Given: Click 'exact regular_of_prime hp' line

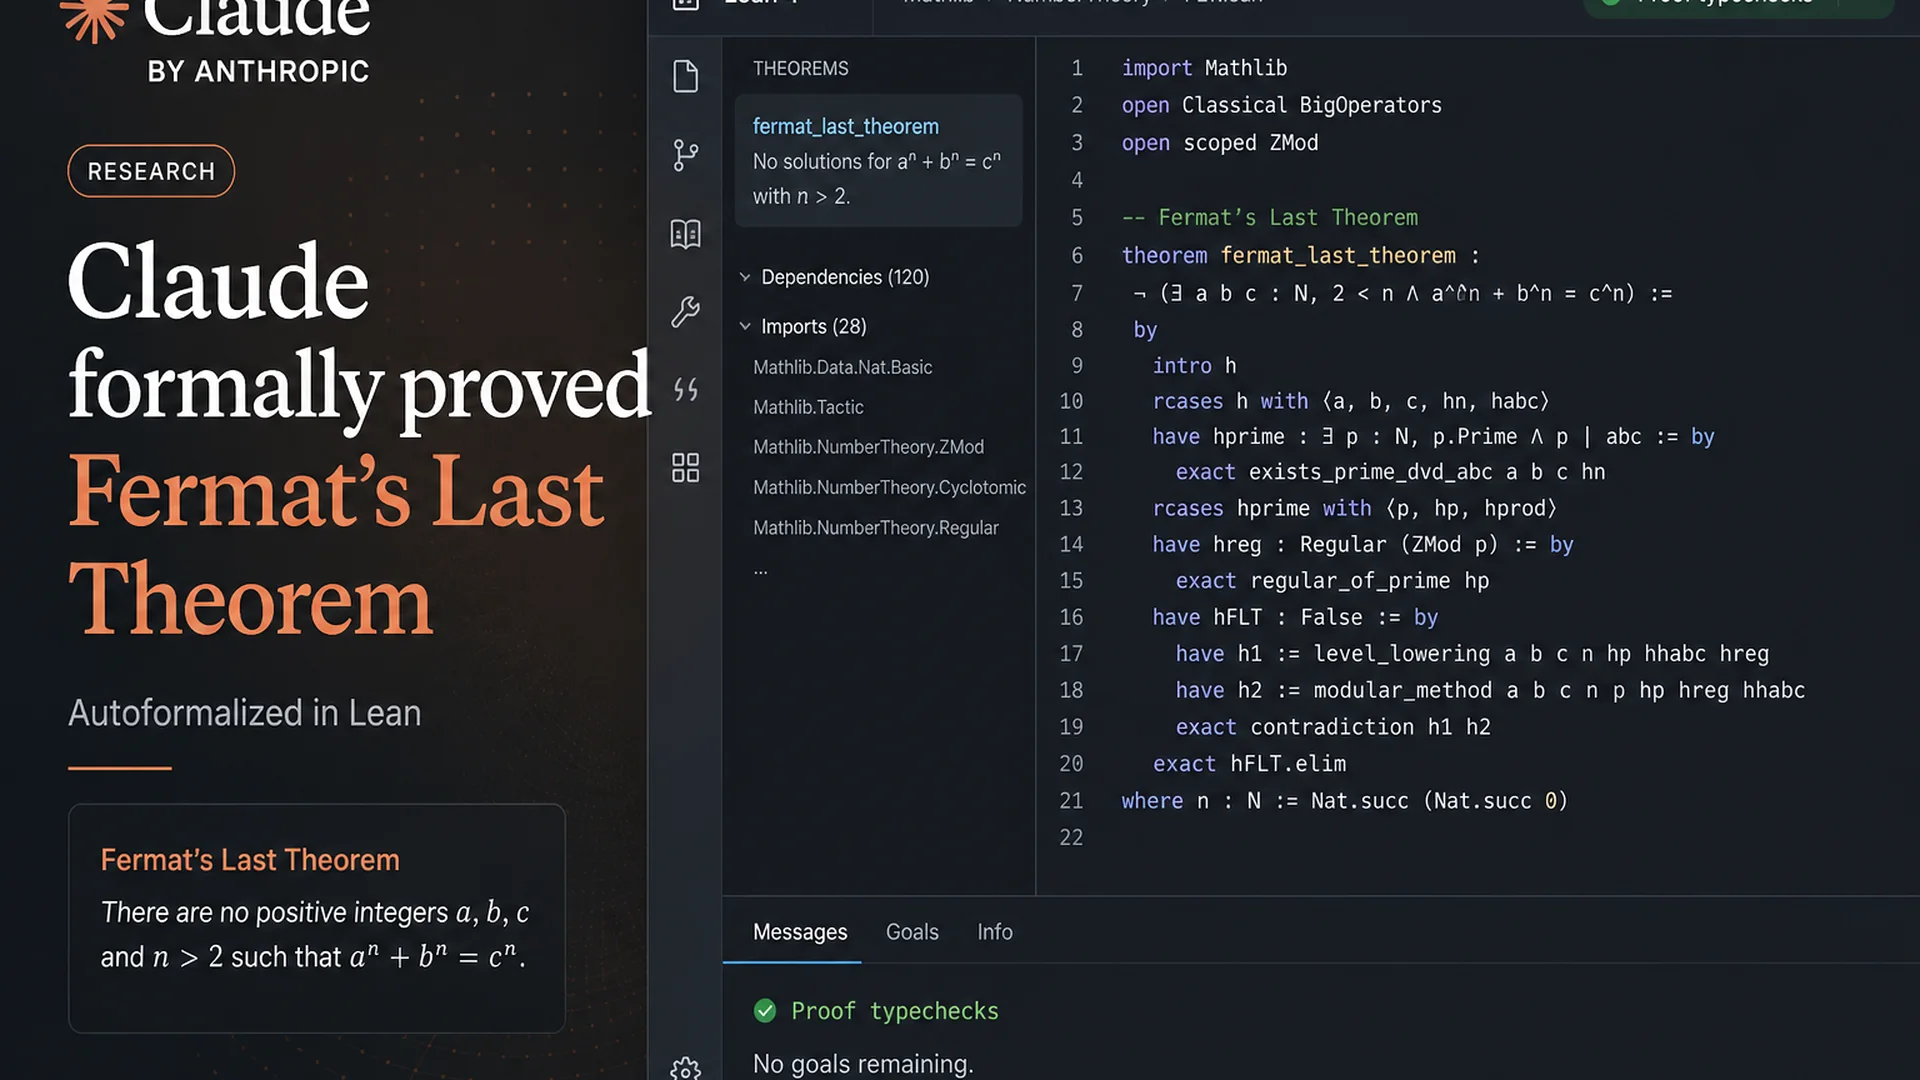Looking at the screenshot, I should pos(1332,581).
